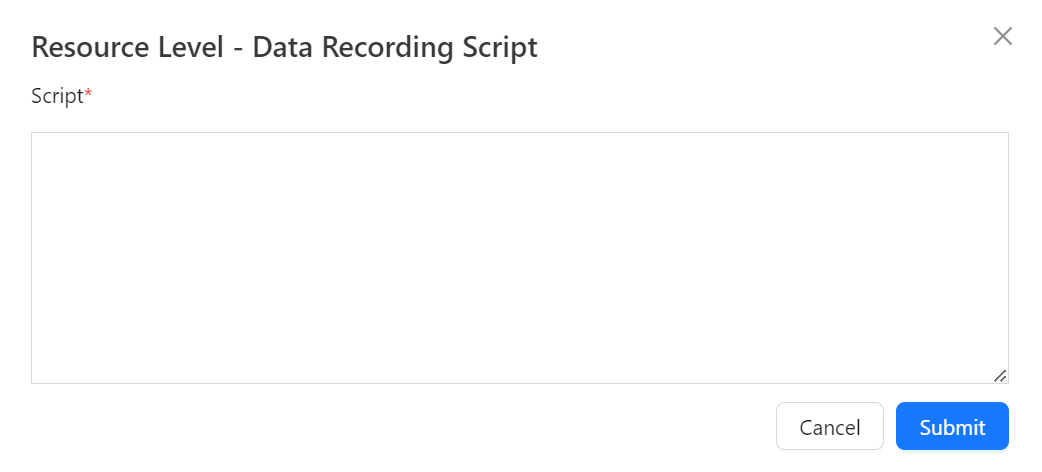
Task: Place cursor inside empty Script box
Action: coord(519,257)
